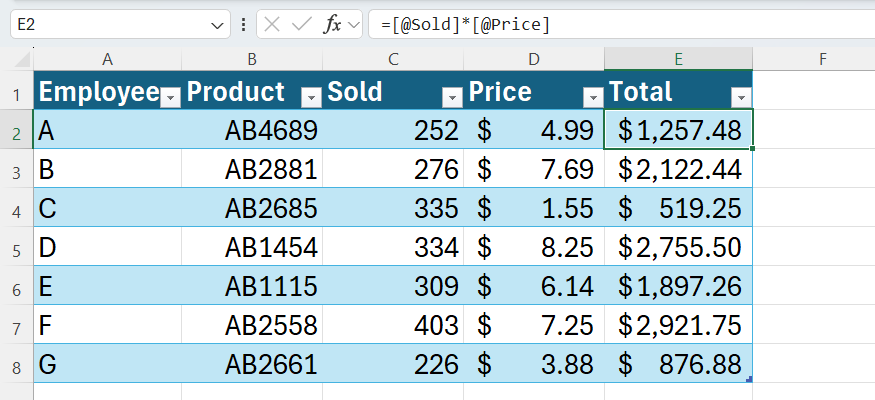The width and height of the screenshot is (875, 400).
Task: Select the Total cell $1,897.26
Action: [679, 286]
